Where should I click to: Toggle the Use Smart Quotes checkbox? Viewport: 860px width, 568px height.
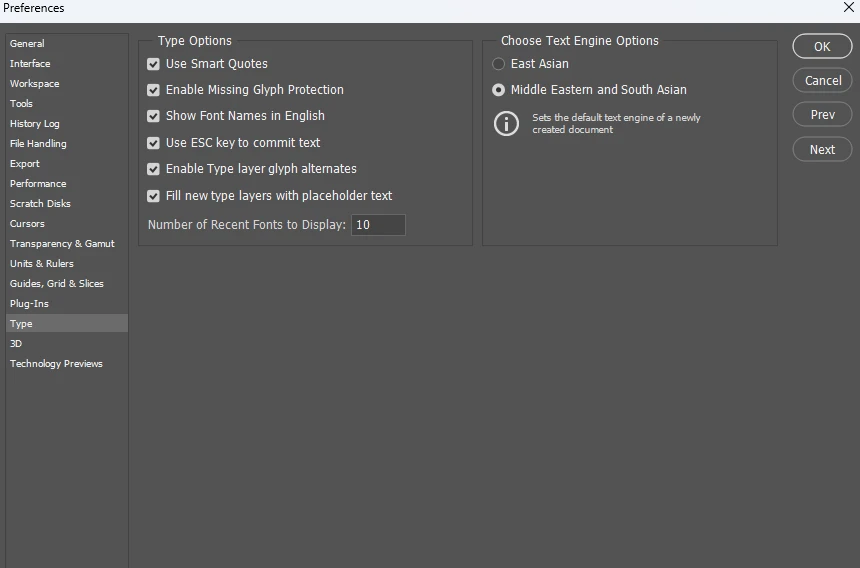[153, 64]
